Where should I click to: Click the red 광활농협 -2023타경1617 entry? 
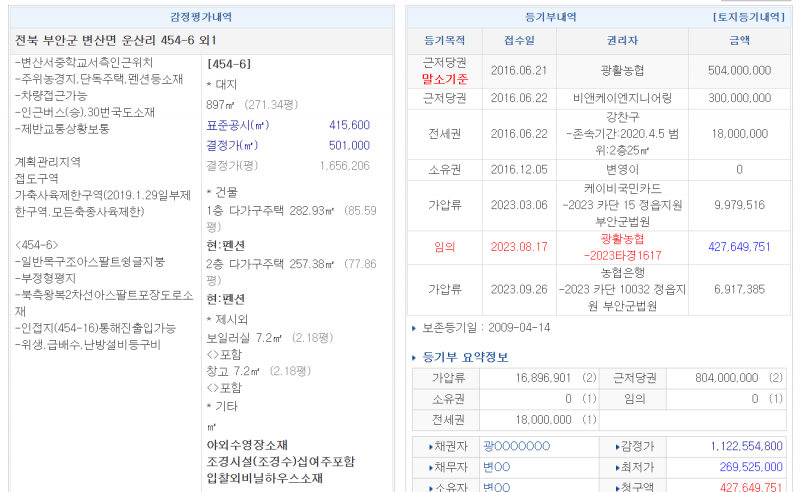tap(622, 247)
